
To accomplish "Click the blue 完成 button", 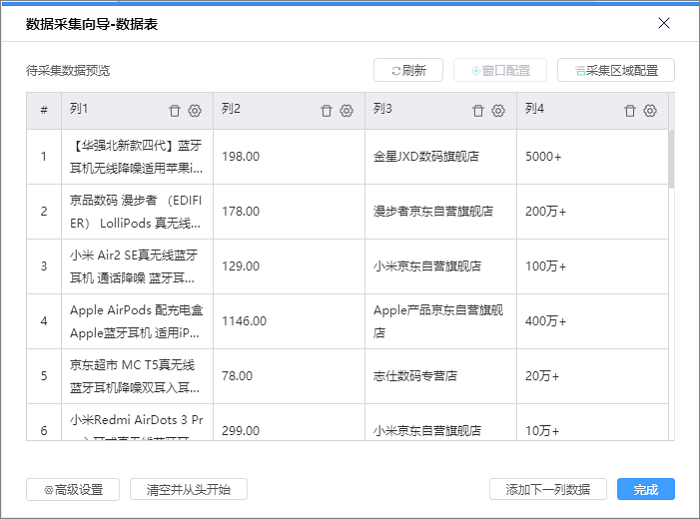I will (646, 490).
